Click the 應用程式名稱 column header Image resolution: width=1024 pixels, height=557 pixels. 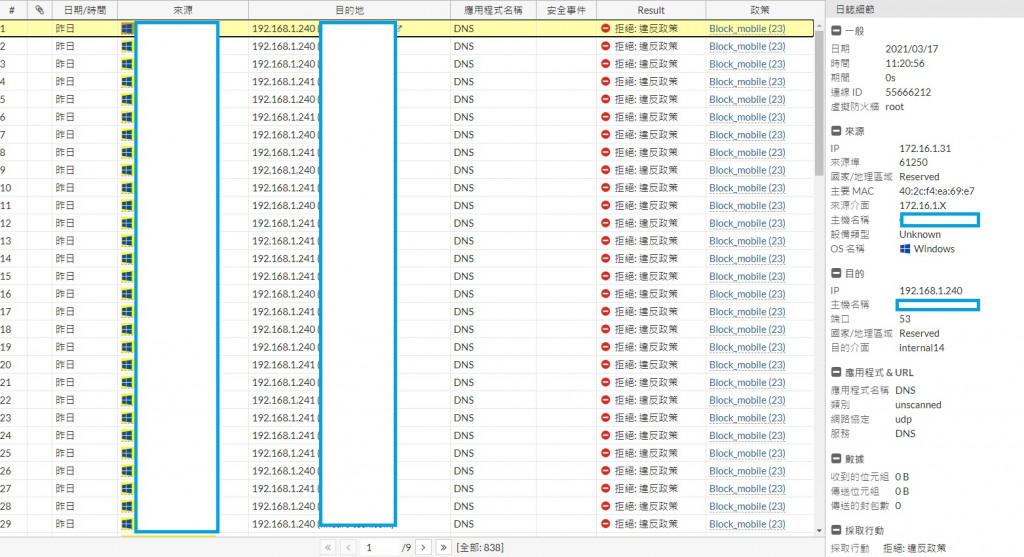pos(493,10)
